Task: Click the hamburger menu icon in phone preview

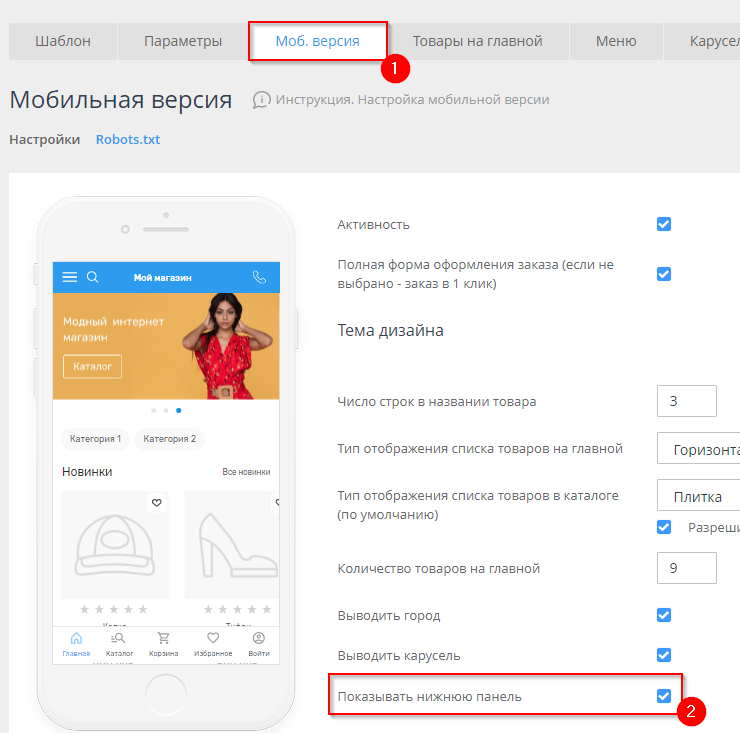Action: point(70,277)
